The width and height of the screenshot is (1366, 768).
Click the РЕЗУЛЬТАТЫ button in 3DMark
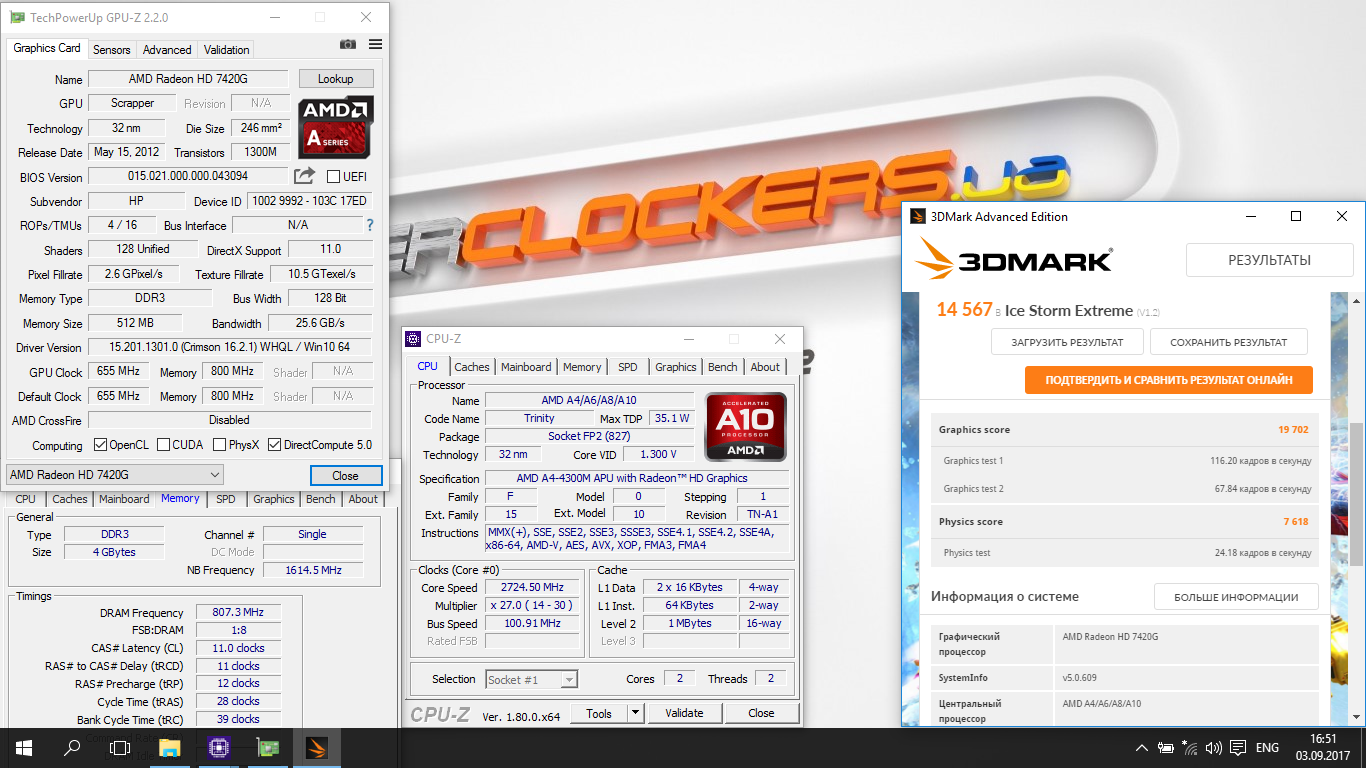(1269, 260)
